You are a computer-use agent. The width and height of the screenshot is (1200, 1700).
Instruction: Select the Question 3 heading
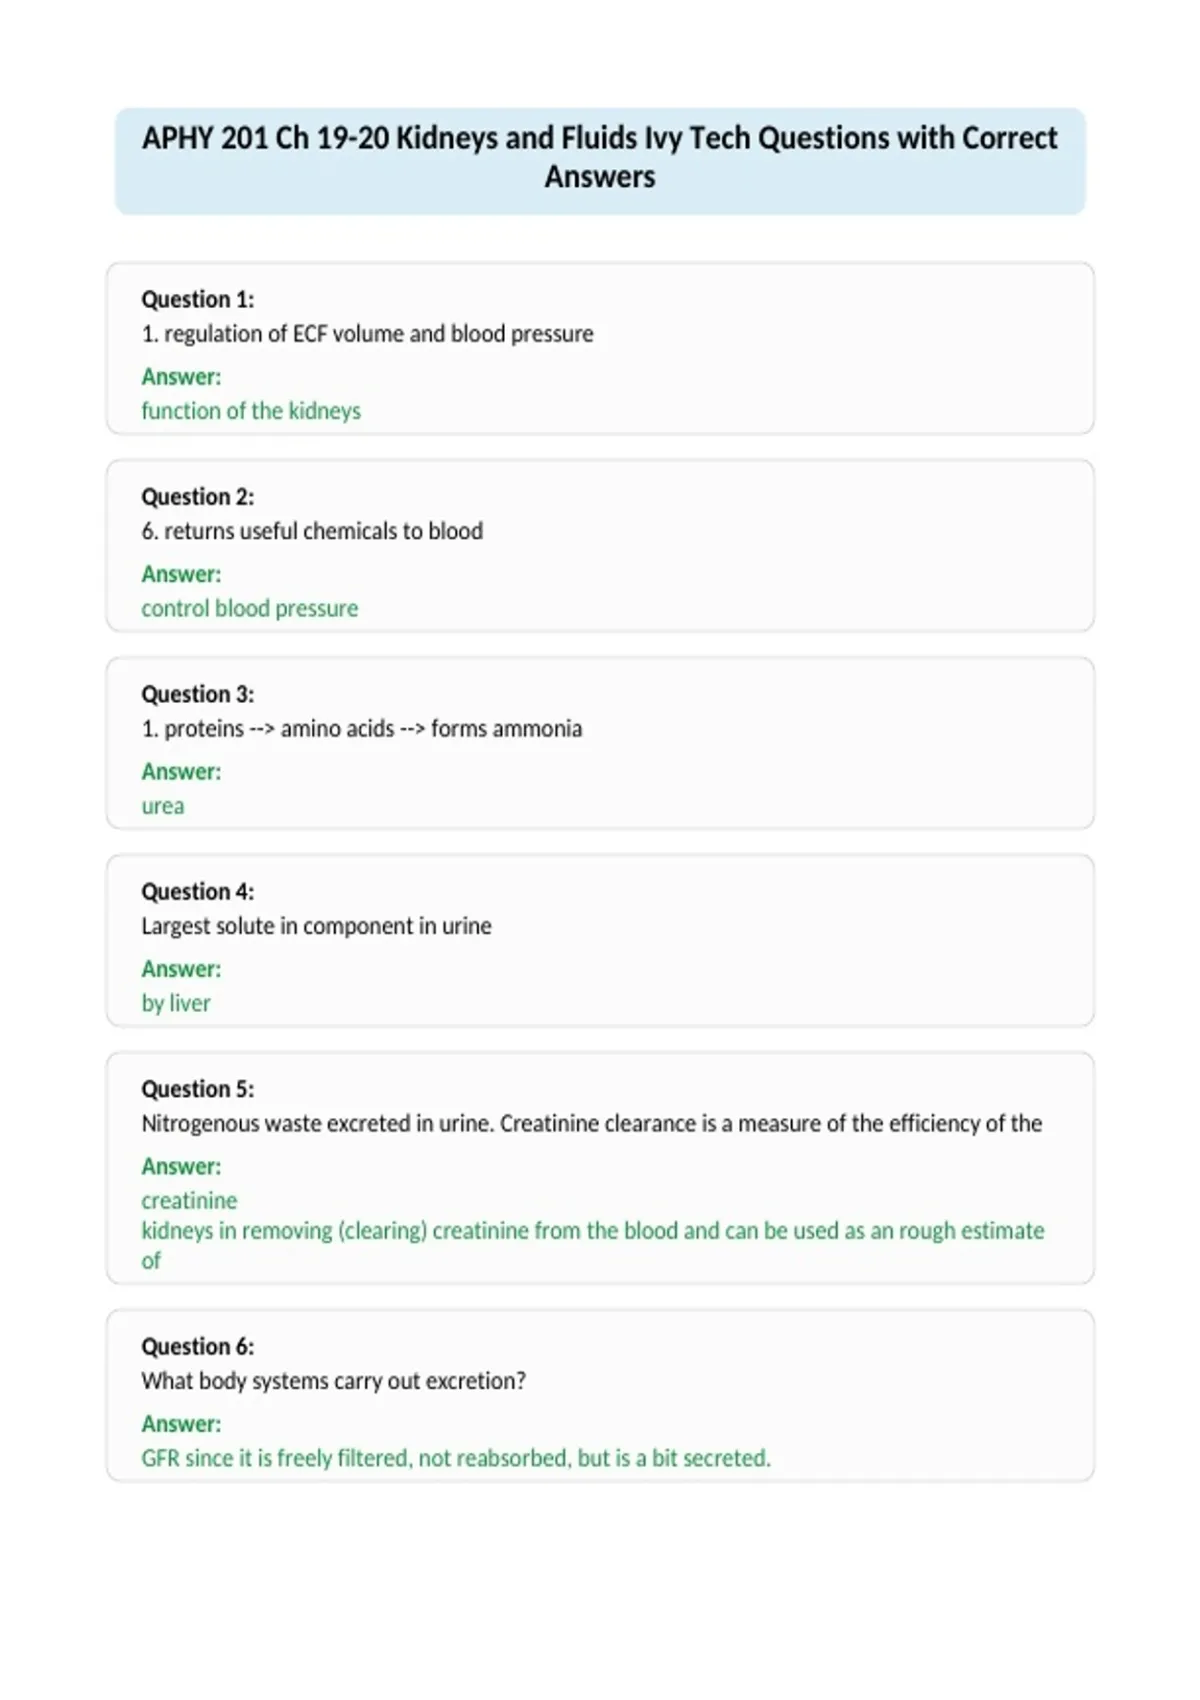198,694
